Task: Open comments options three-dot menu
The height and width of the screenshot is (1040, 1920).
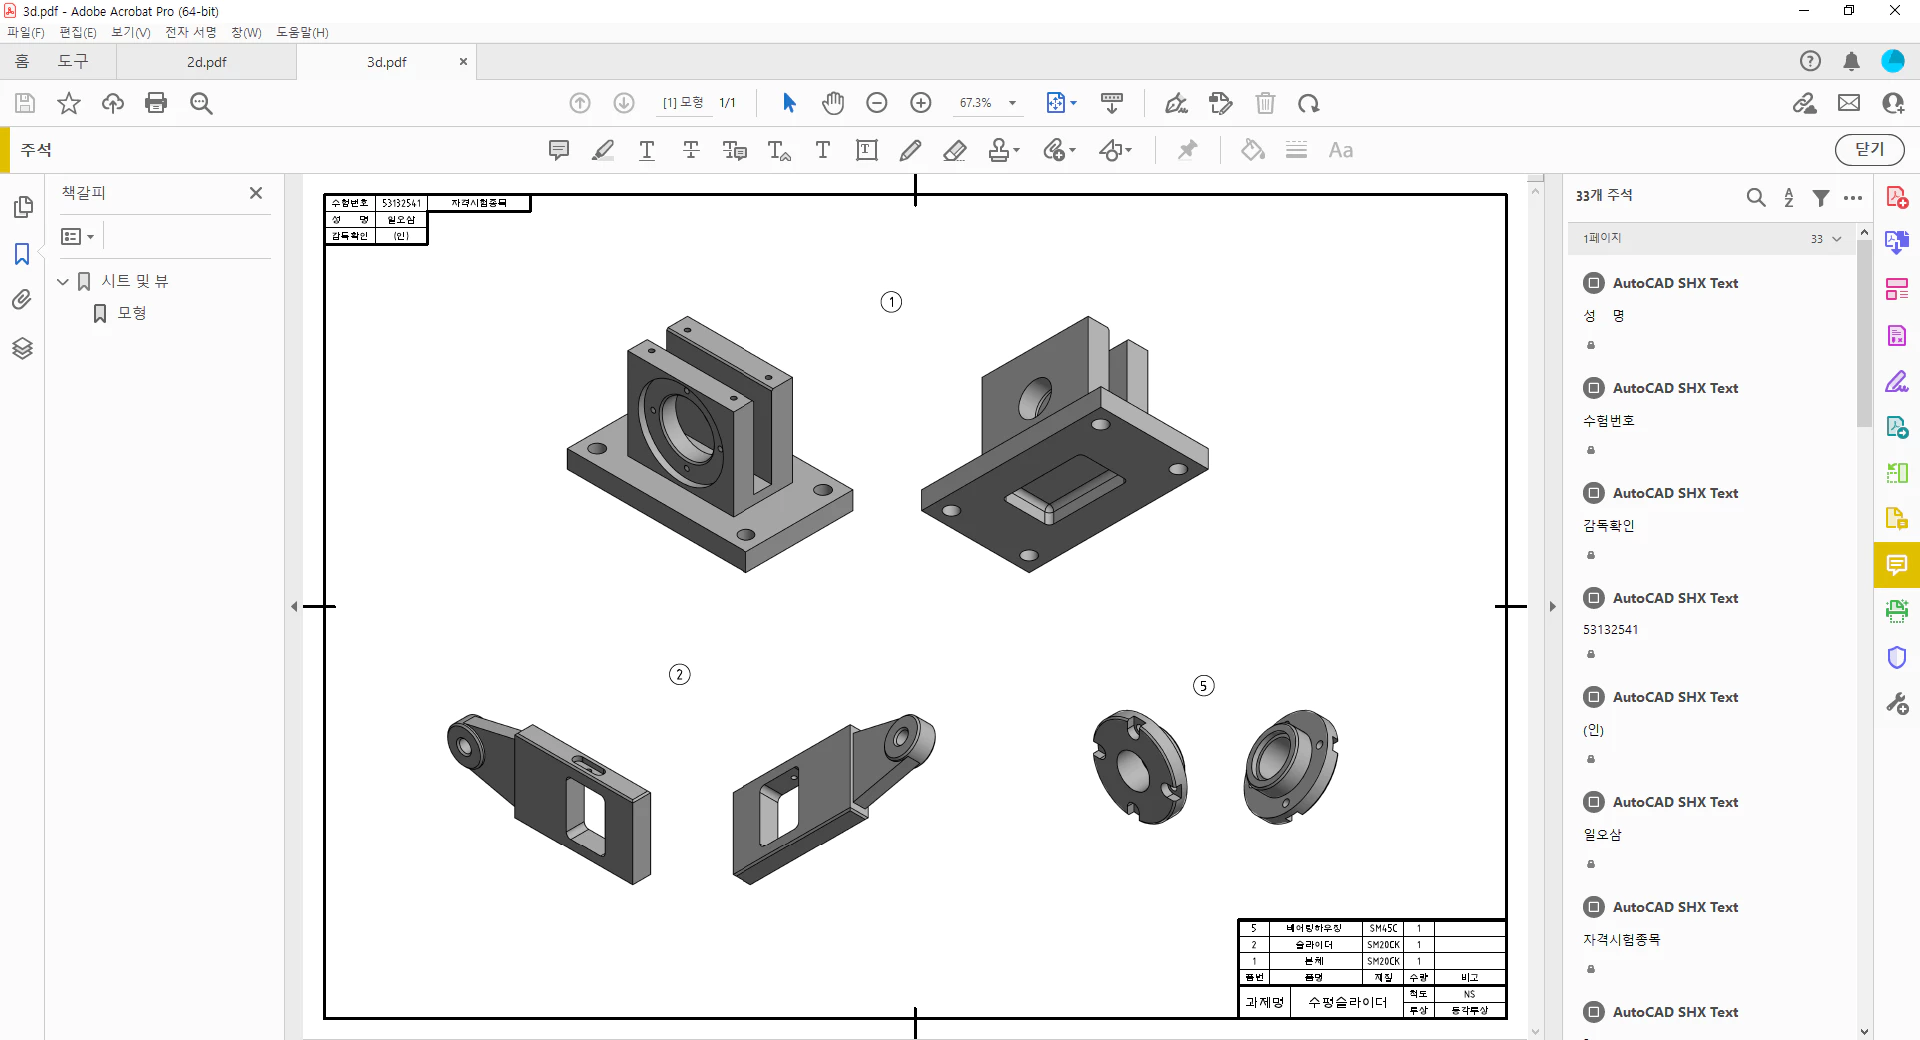Action: [1853, 198]
